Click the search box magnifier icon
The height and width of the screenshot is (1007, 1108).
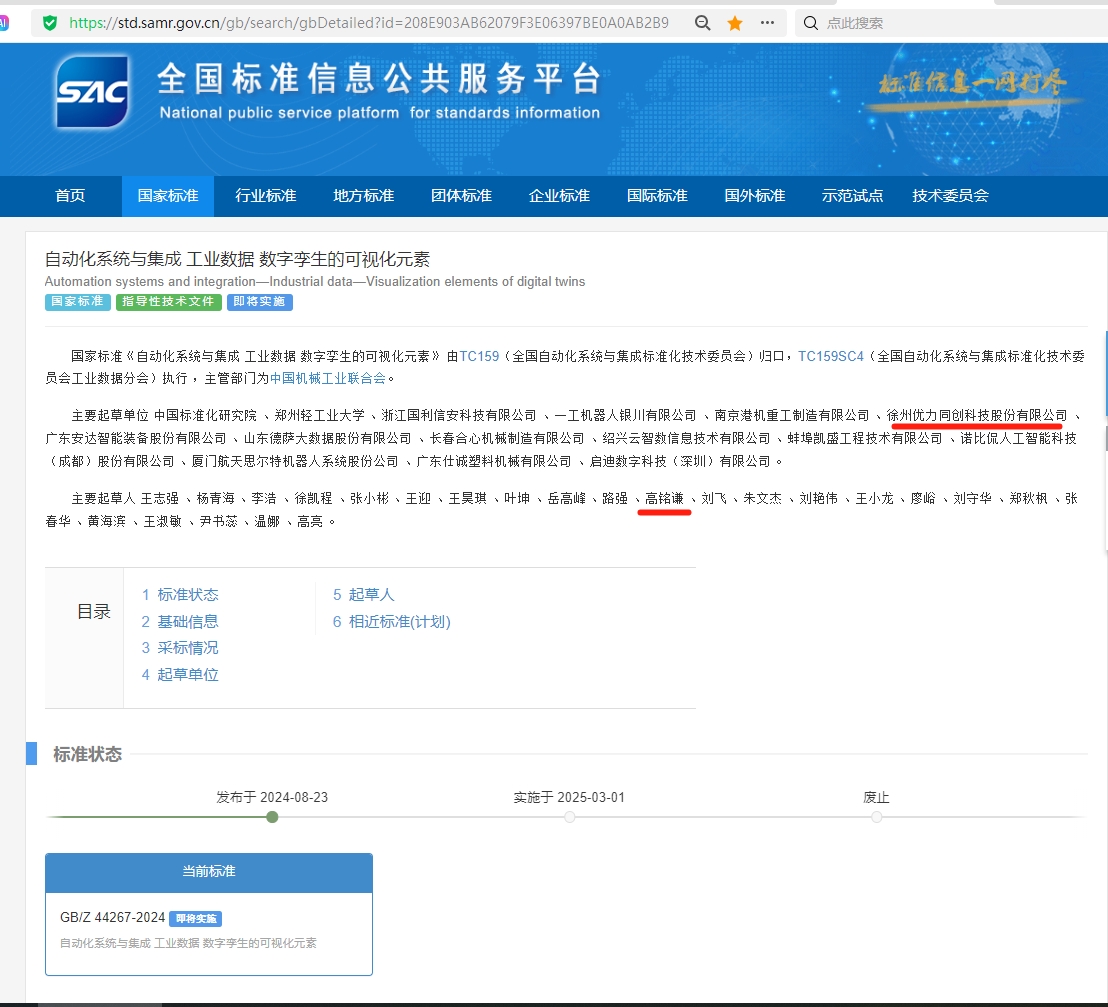[811, 23]
